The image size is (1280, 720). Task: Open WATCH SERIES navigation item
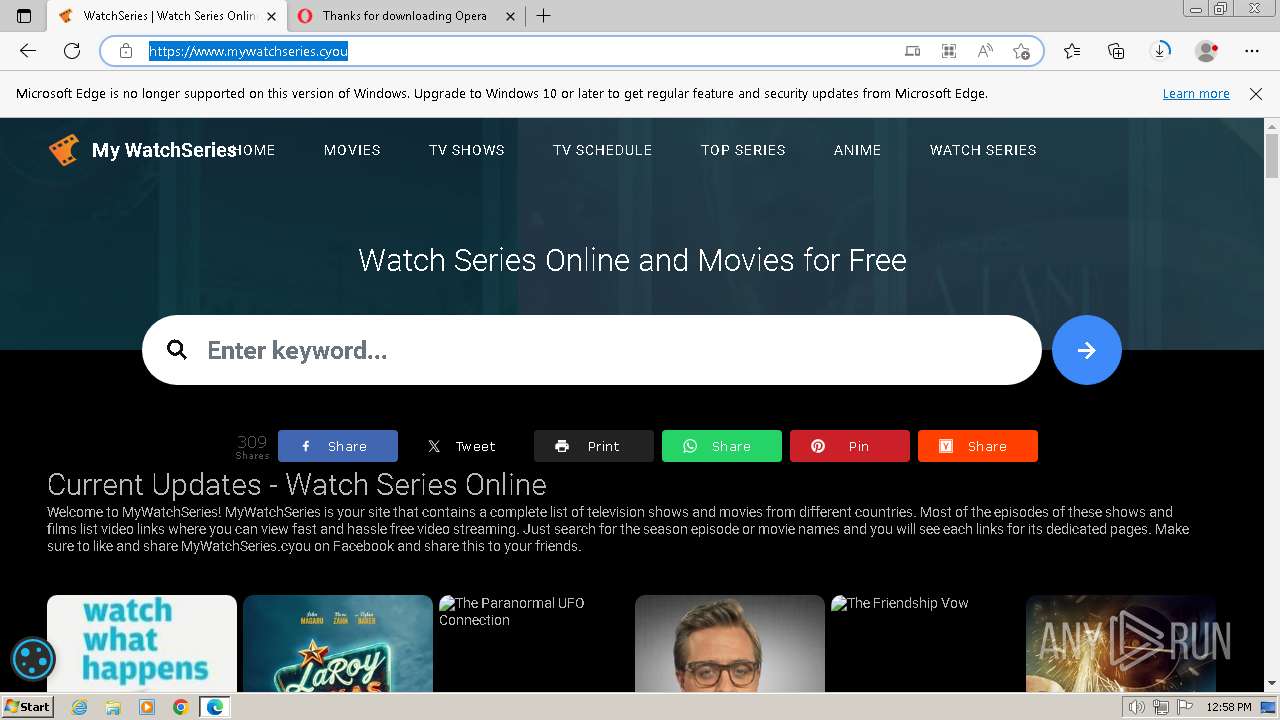[x=983, y=150]
